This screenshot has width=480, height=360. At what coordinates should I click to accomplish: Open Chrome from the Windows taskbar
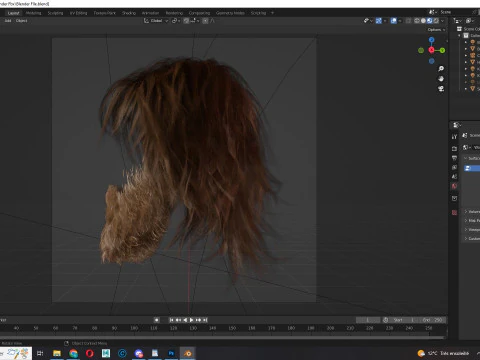click(73, 353)
